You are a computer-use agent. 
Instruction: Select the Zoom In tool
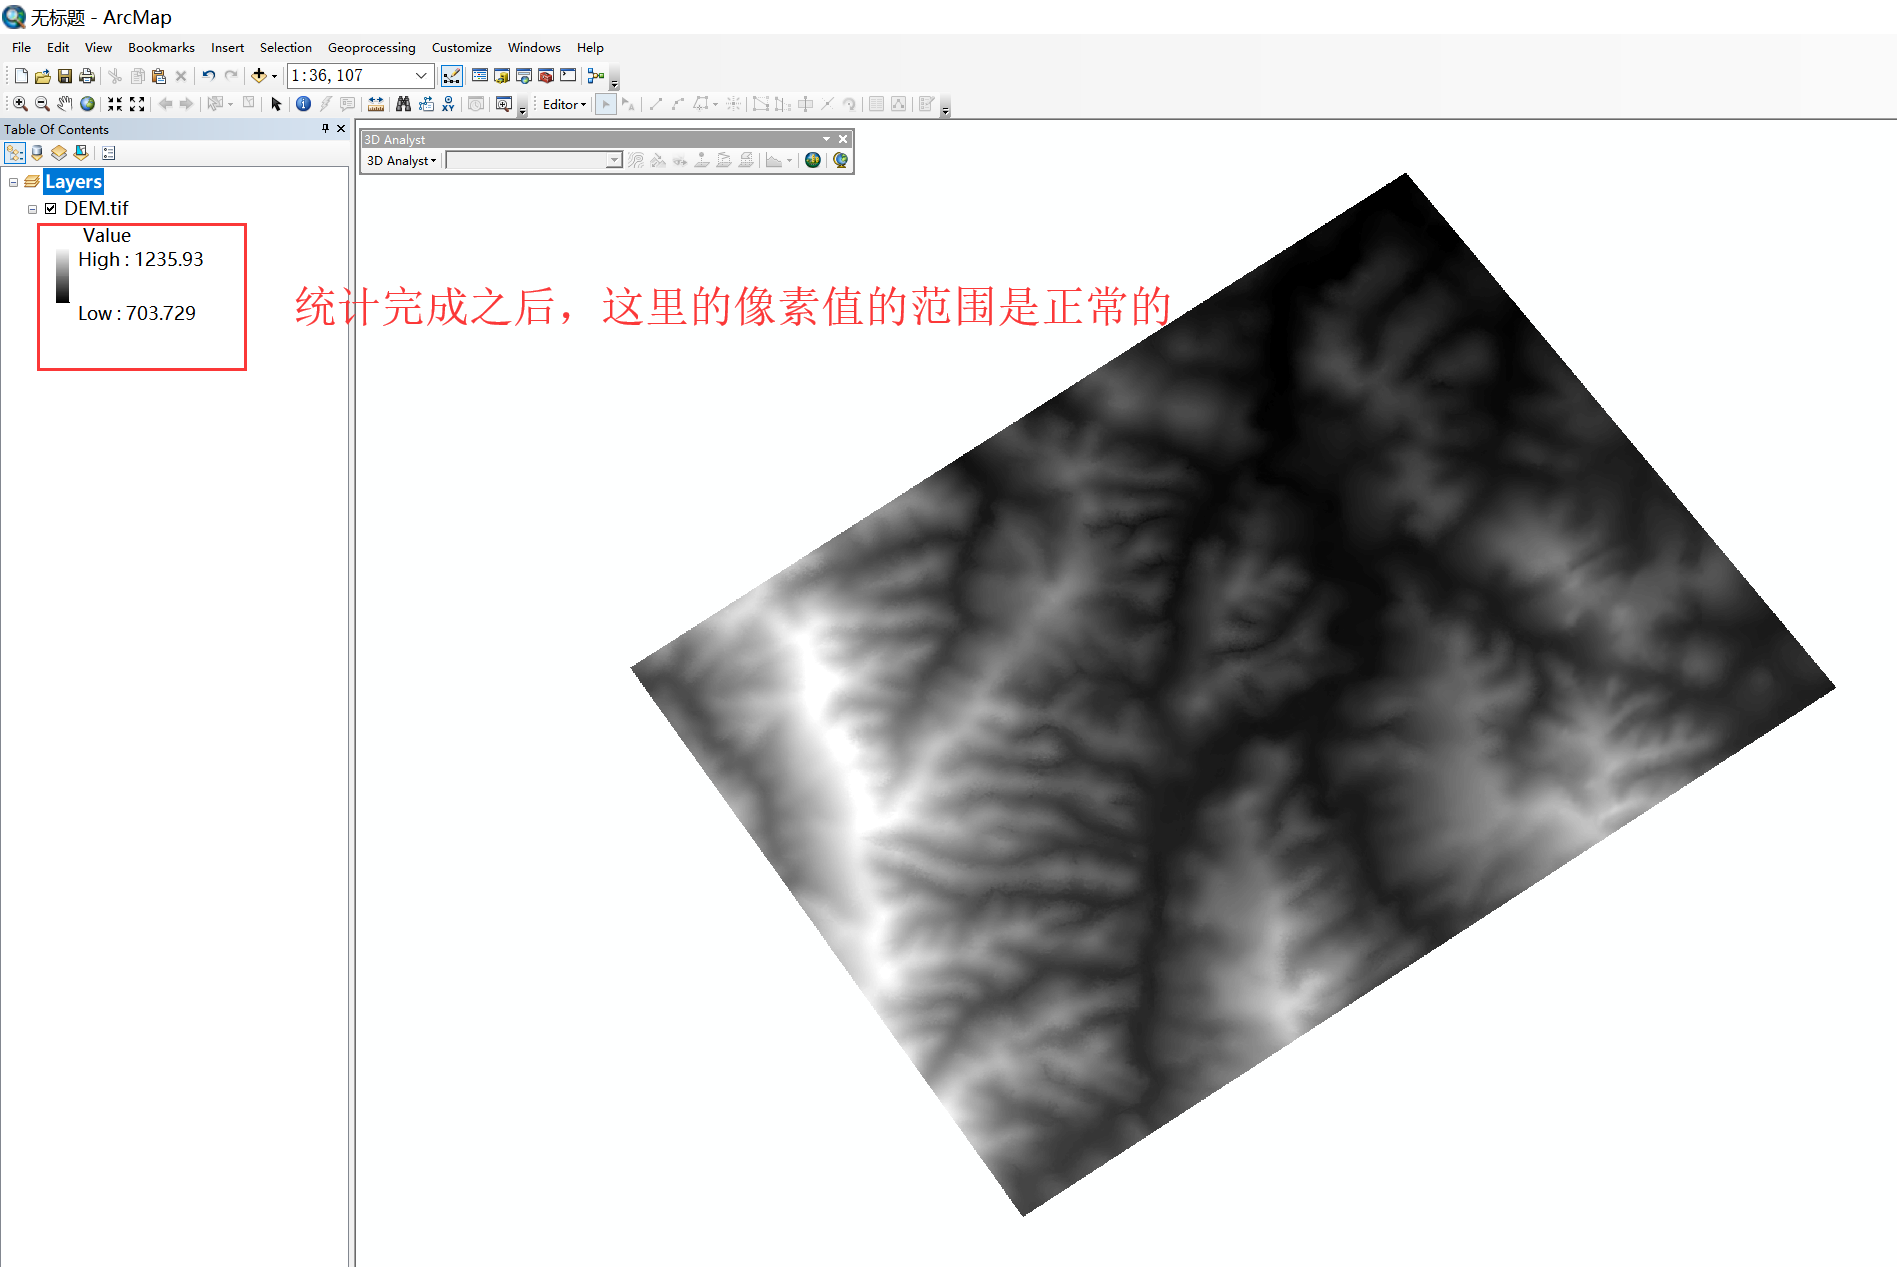[20, 104]
